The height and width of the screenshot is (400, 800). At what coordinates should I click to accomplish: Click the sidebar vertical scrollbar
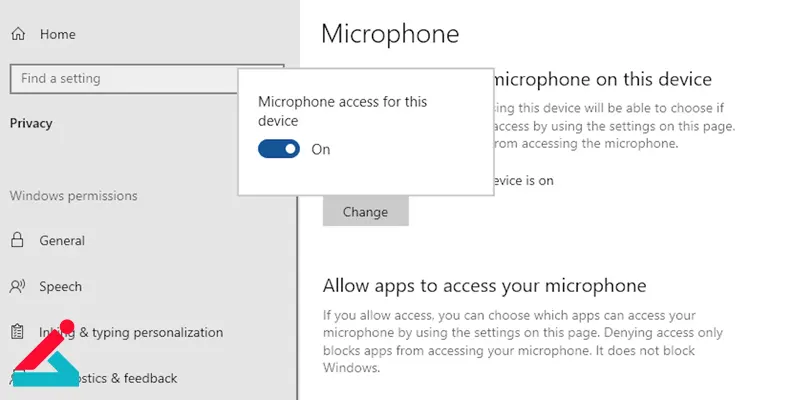[297, 296]
